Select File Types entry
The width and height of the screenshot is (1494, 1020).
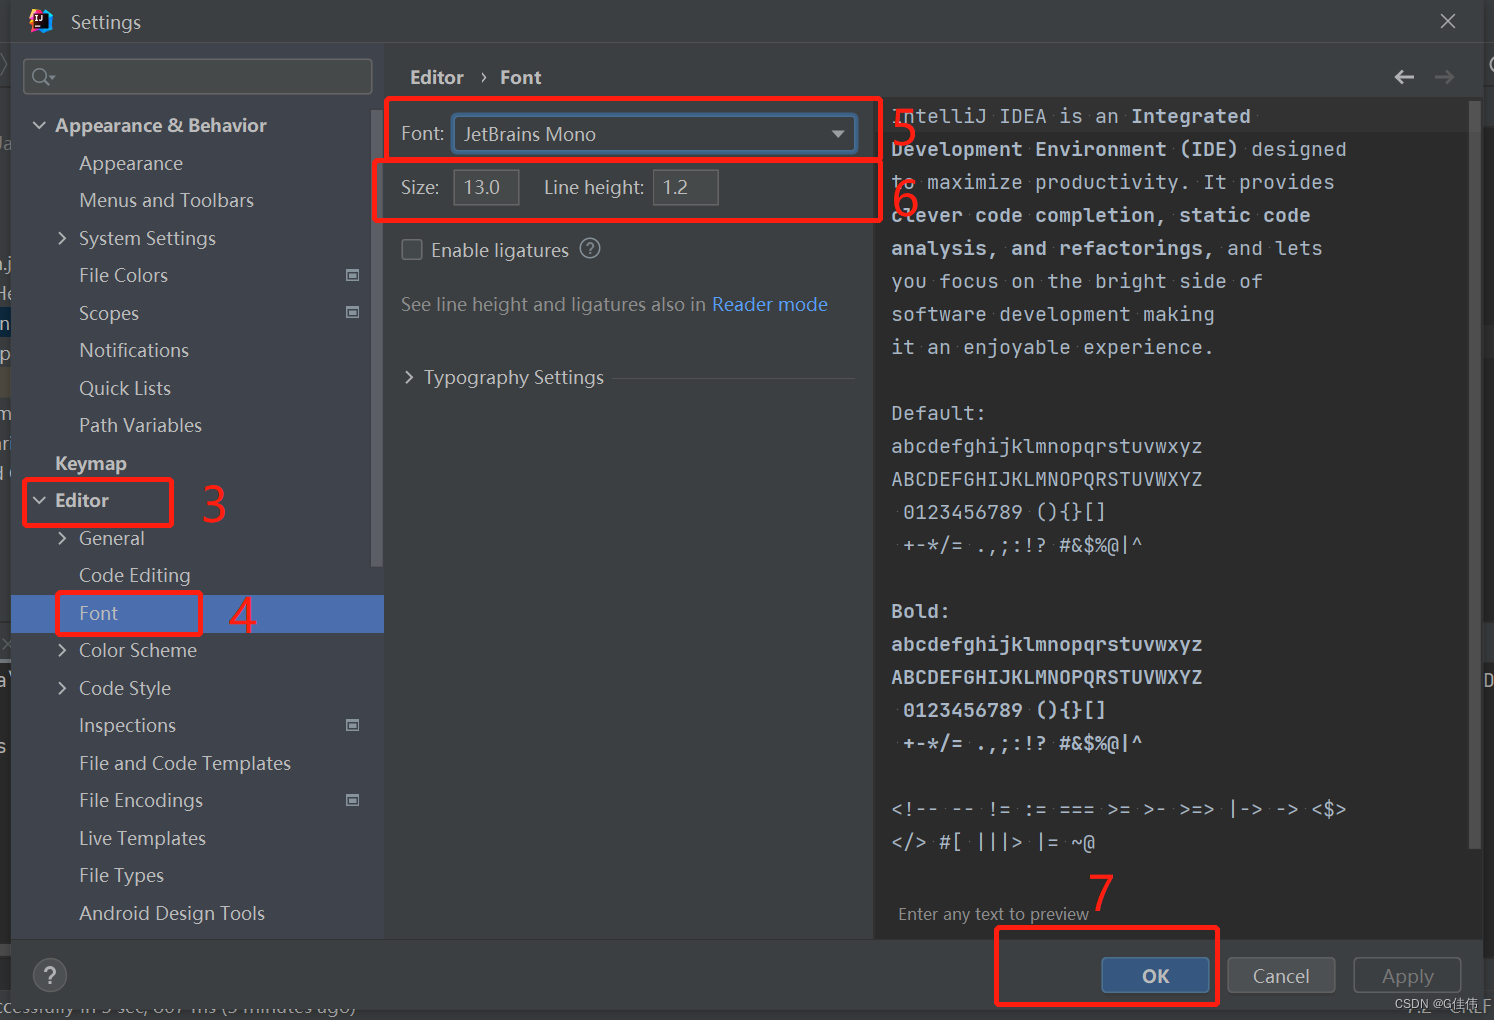[121, 875]
